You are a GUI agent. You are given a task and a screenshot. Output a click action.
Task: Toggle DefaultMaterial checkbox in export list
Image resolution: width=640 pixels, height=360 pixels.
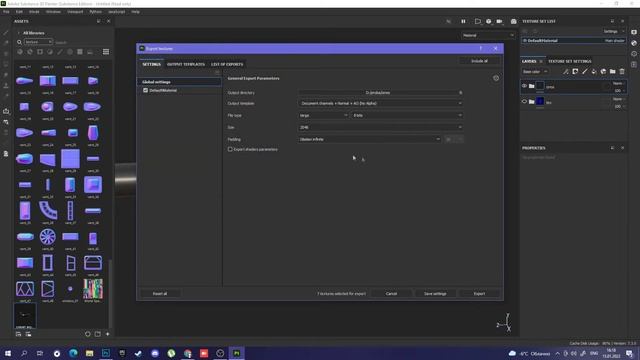point(146,90)
